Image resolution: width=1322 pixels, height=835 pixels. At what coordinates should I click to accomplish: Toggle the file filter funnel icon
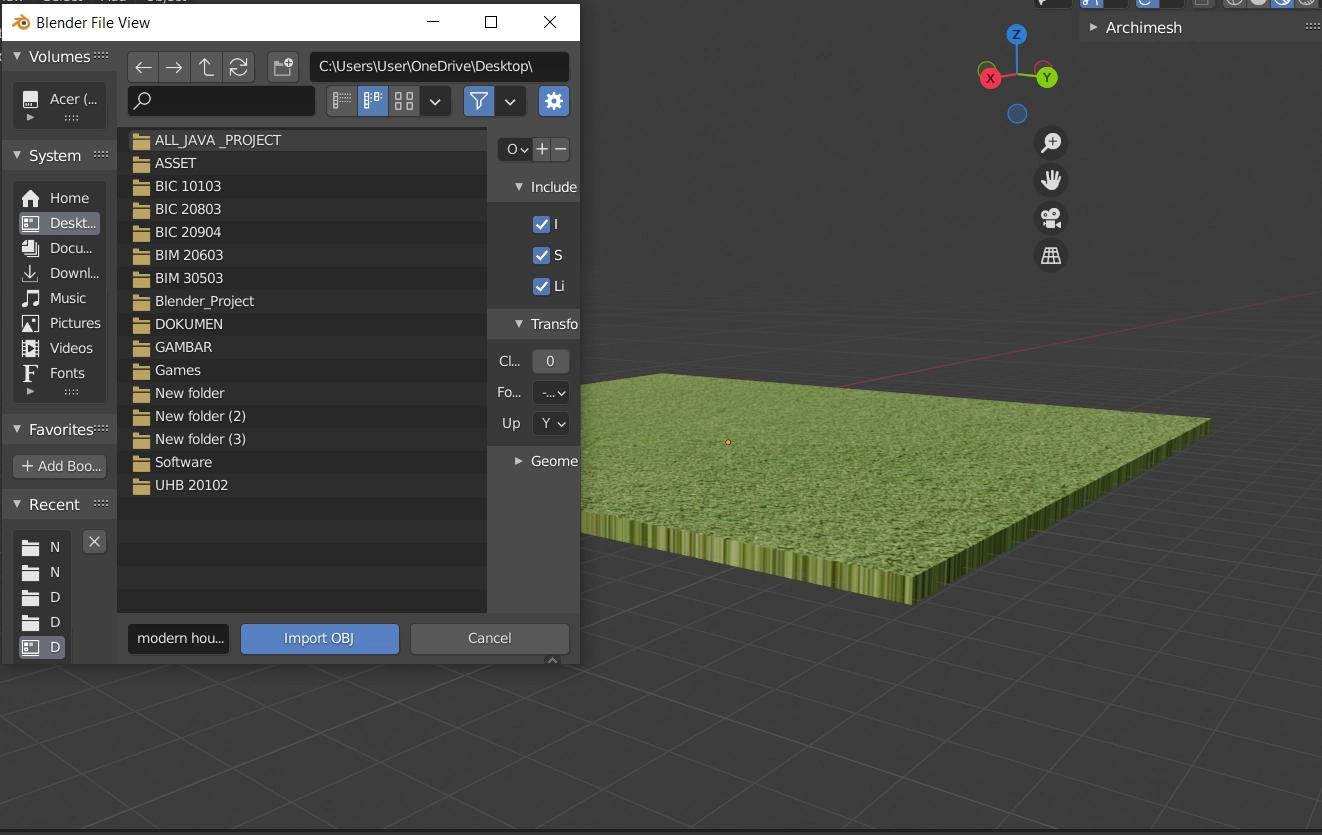(x=479, y=101)
